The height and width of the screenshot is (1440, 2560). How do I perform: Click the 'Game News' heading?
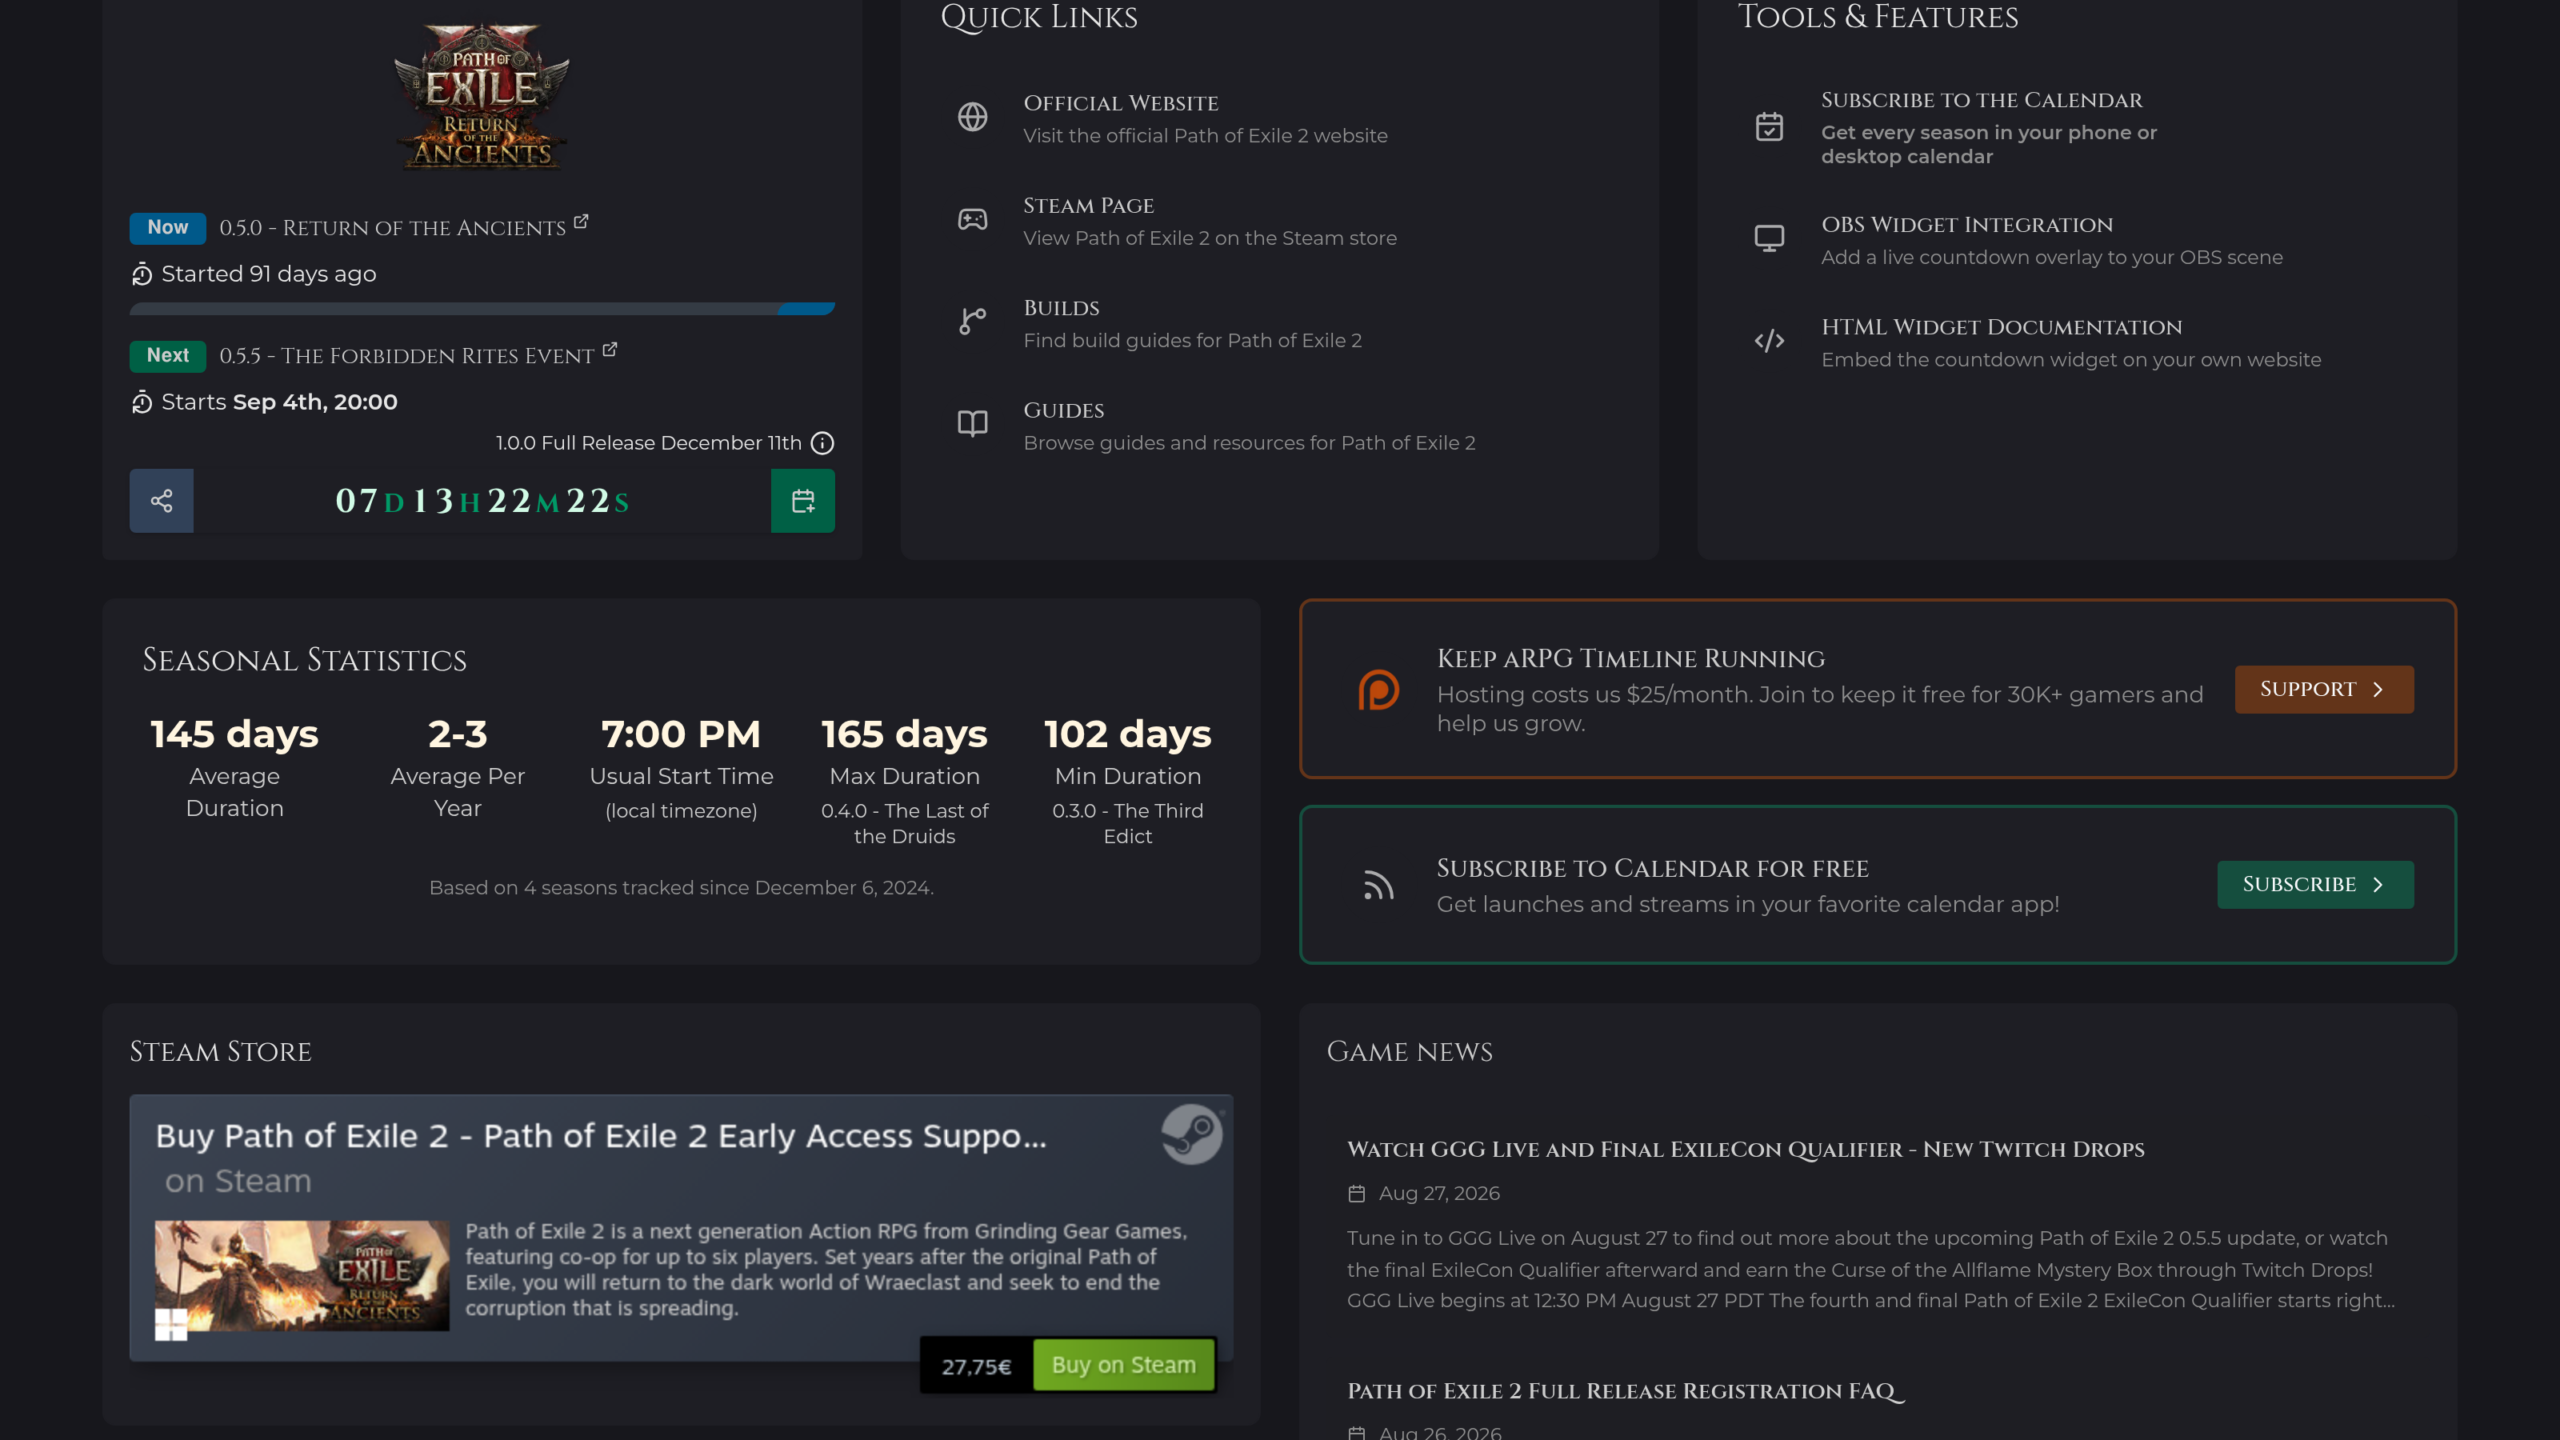(x=1409, y=1051)
